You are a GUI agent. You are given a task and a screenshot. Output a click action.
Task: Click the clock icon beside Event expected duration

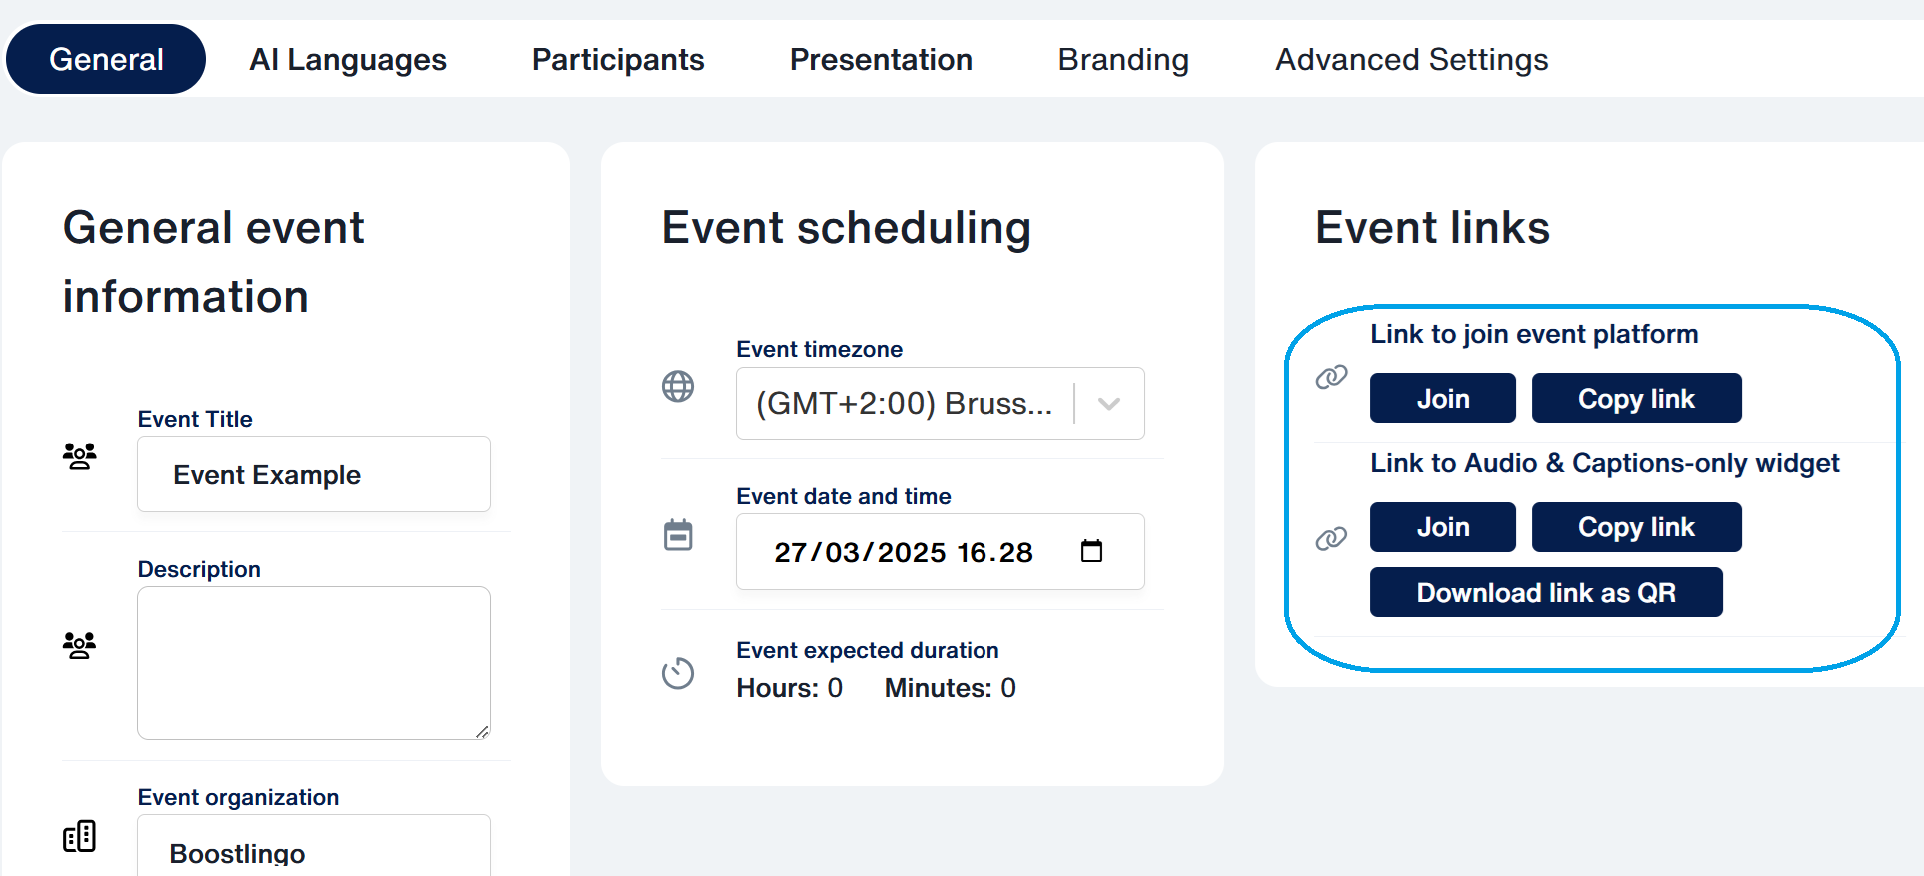coord(678,673)
